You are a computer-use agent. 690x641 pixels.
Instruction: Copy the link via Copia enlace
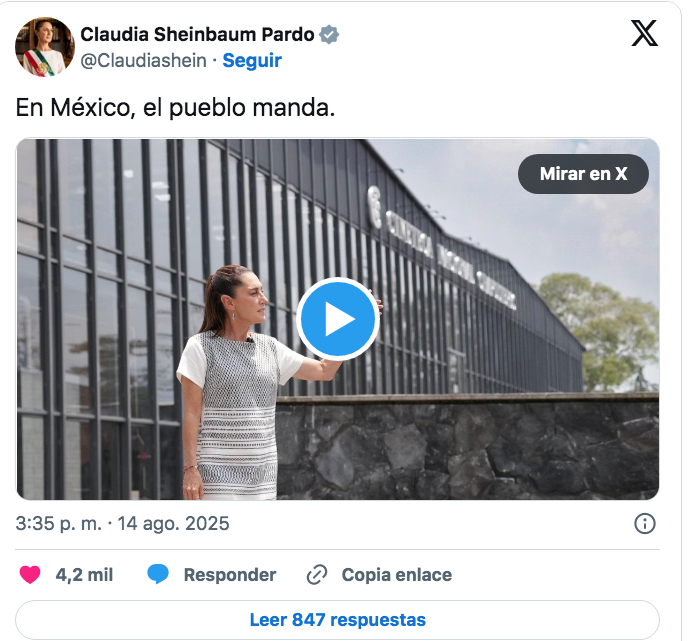[x=396, y=575]
